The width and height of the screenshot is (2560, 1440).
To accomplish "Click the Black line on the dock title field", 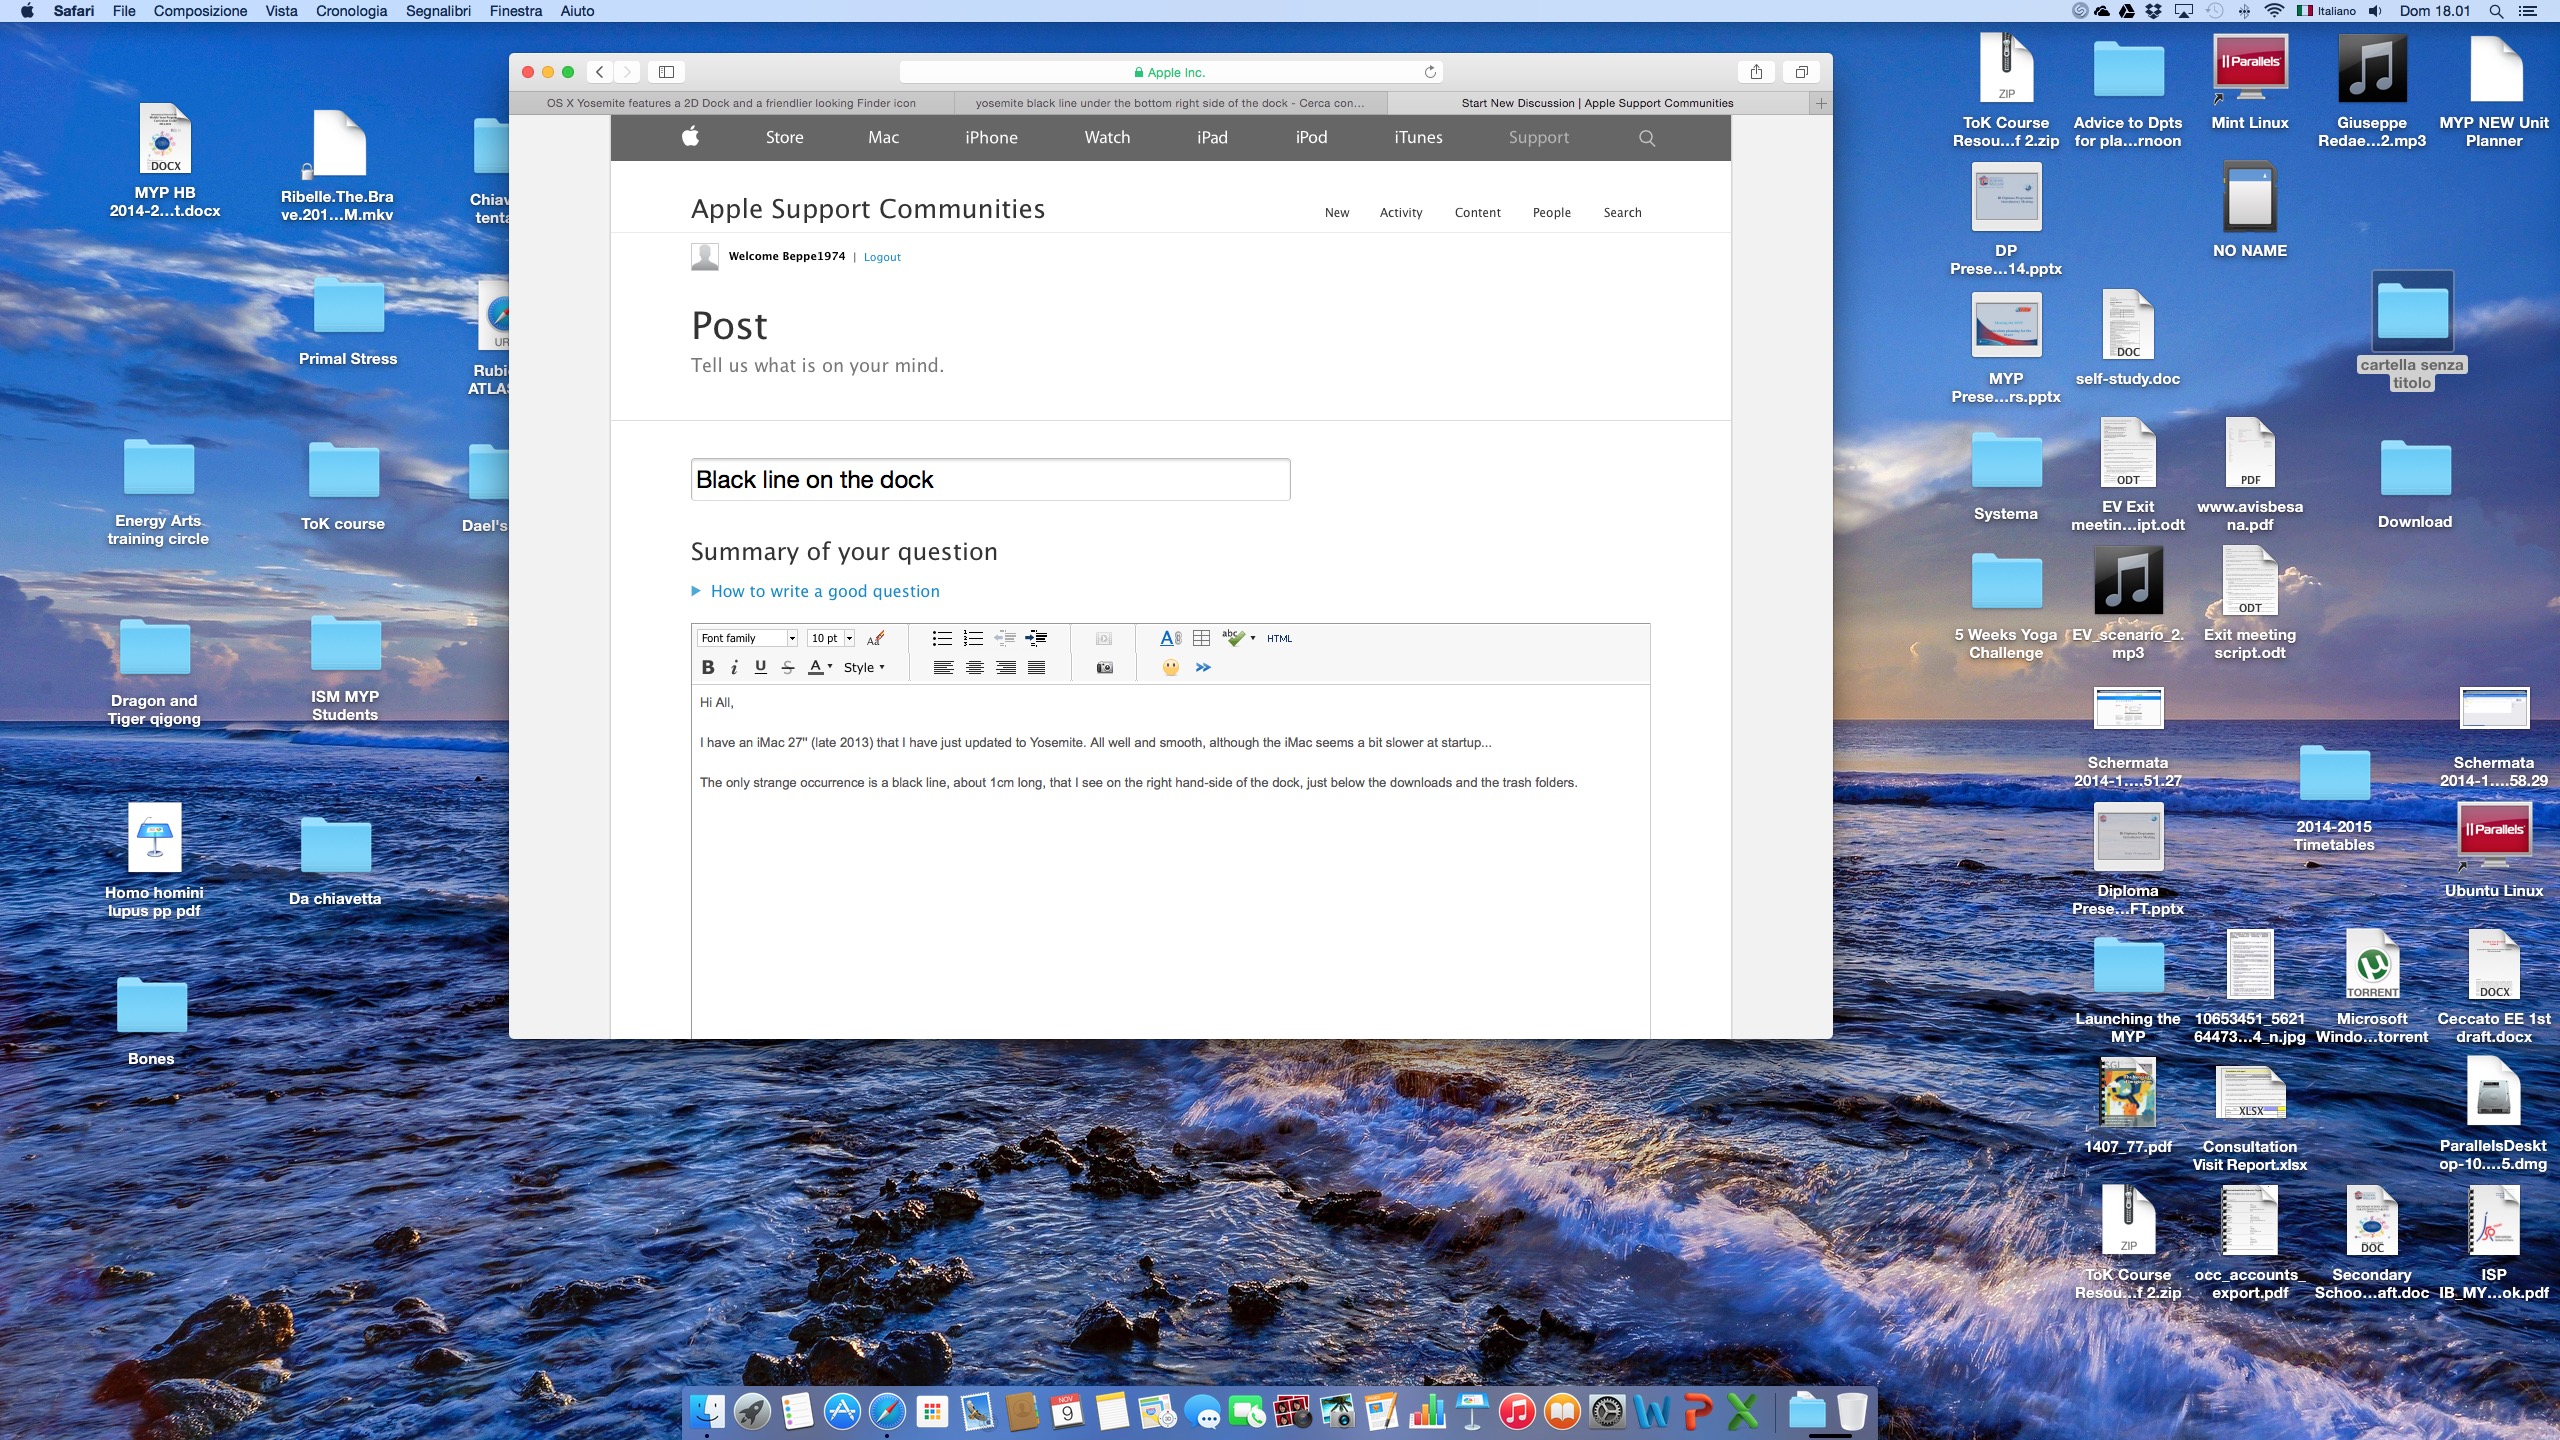I will 990,480.
